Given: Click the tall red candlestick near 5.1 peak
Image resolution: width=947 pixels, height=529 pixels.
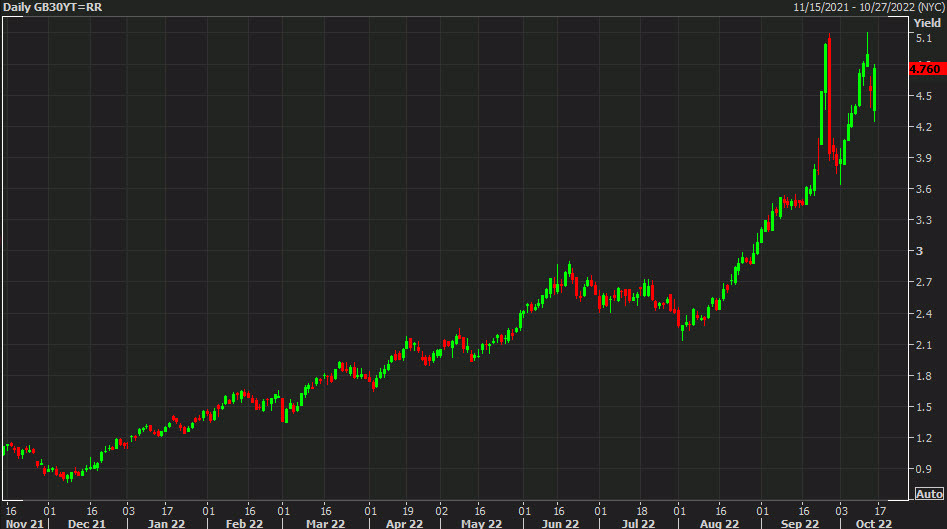Looking at the screenshot, I should [x=829, y=97].
